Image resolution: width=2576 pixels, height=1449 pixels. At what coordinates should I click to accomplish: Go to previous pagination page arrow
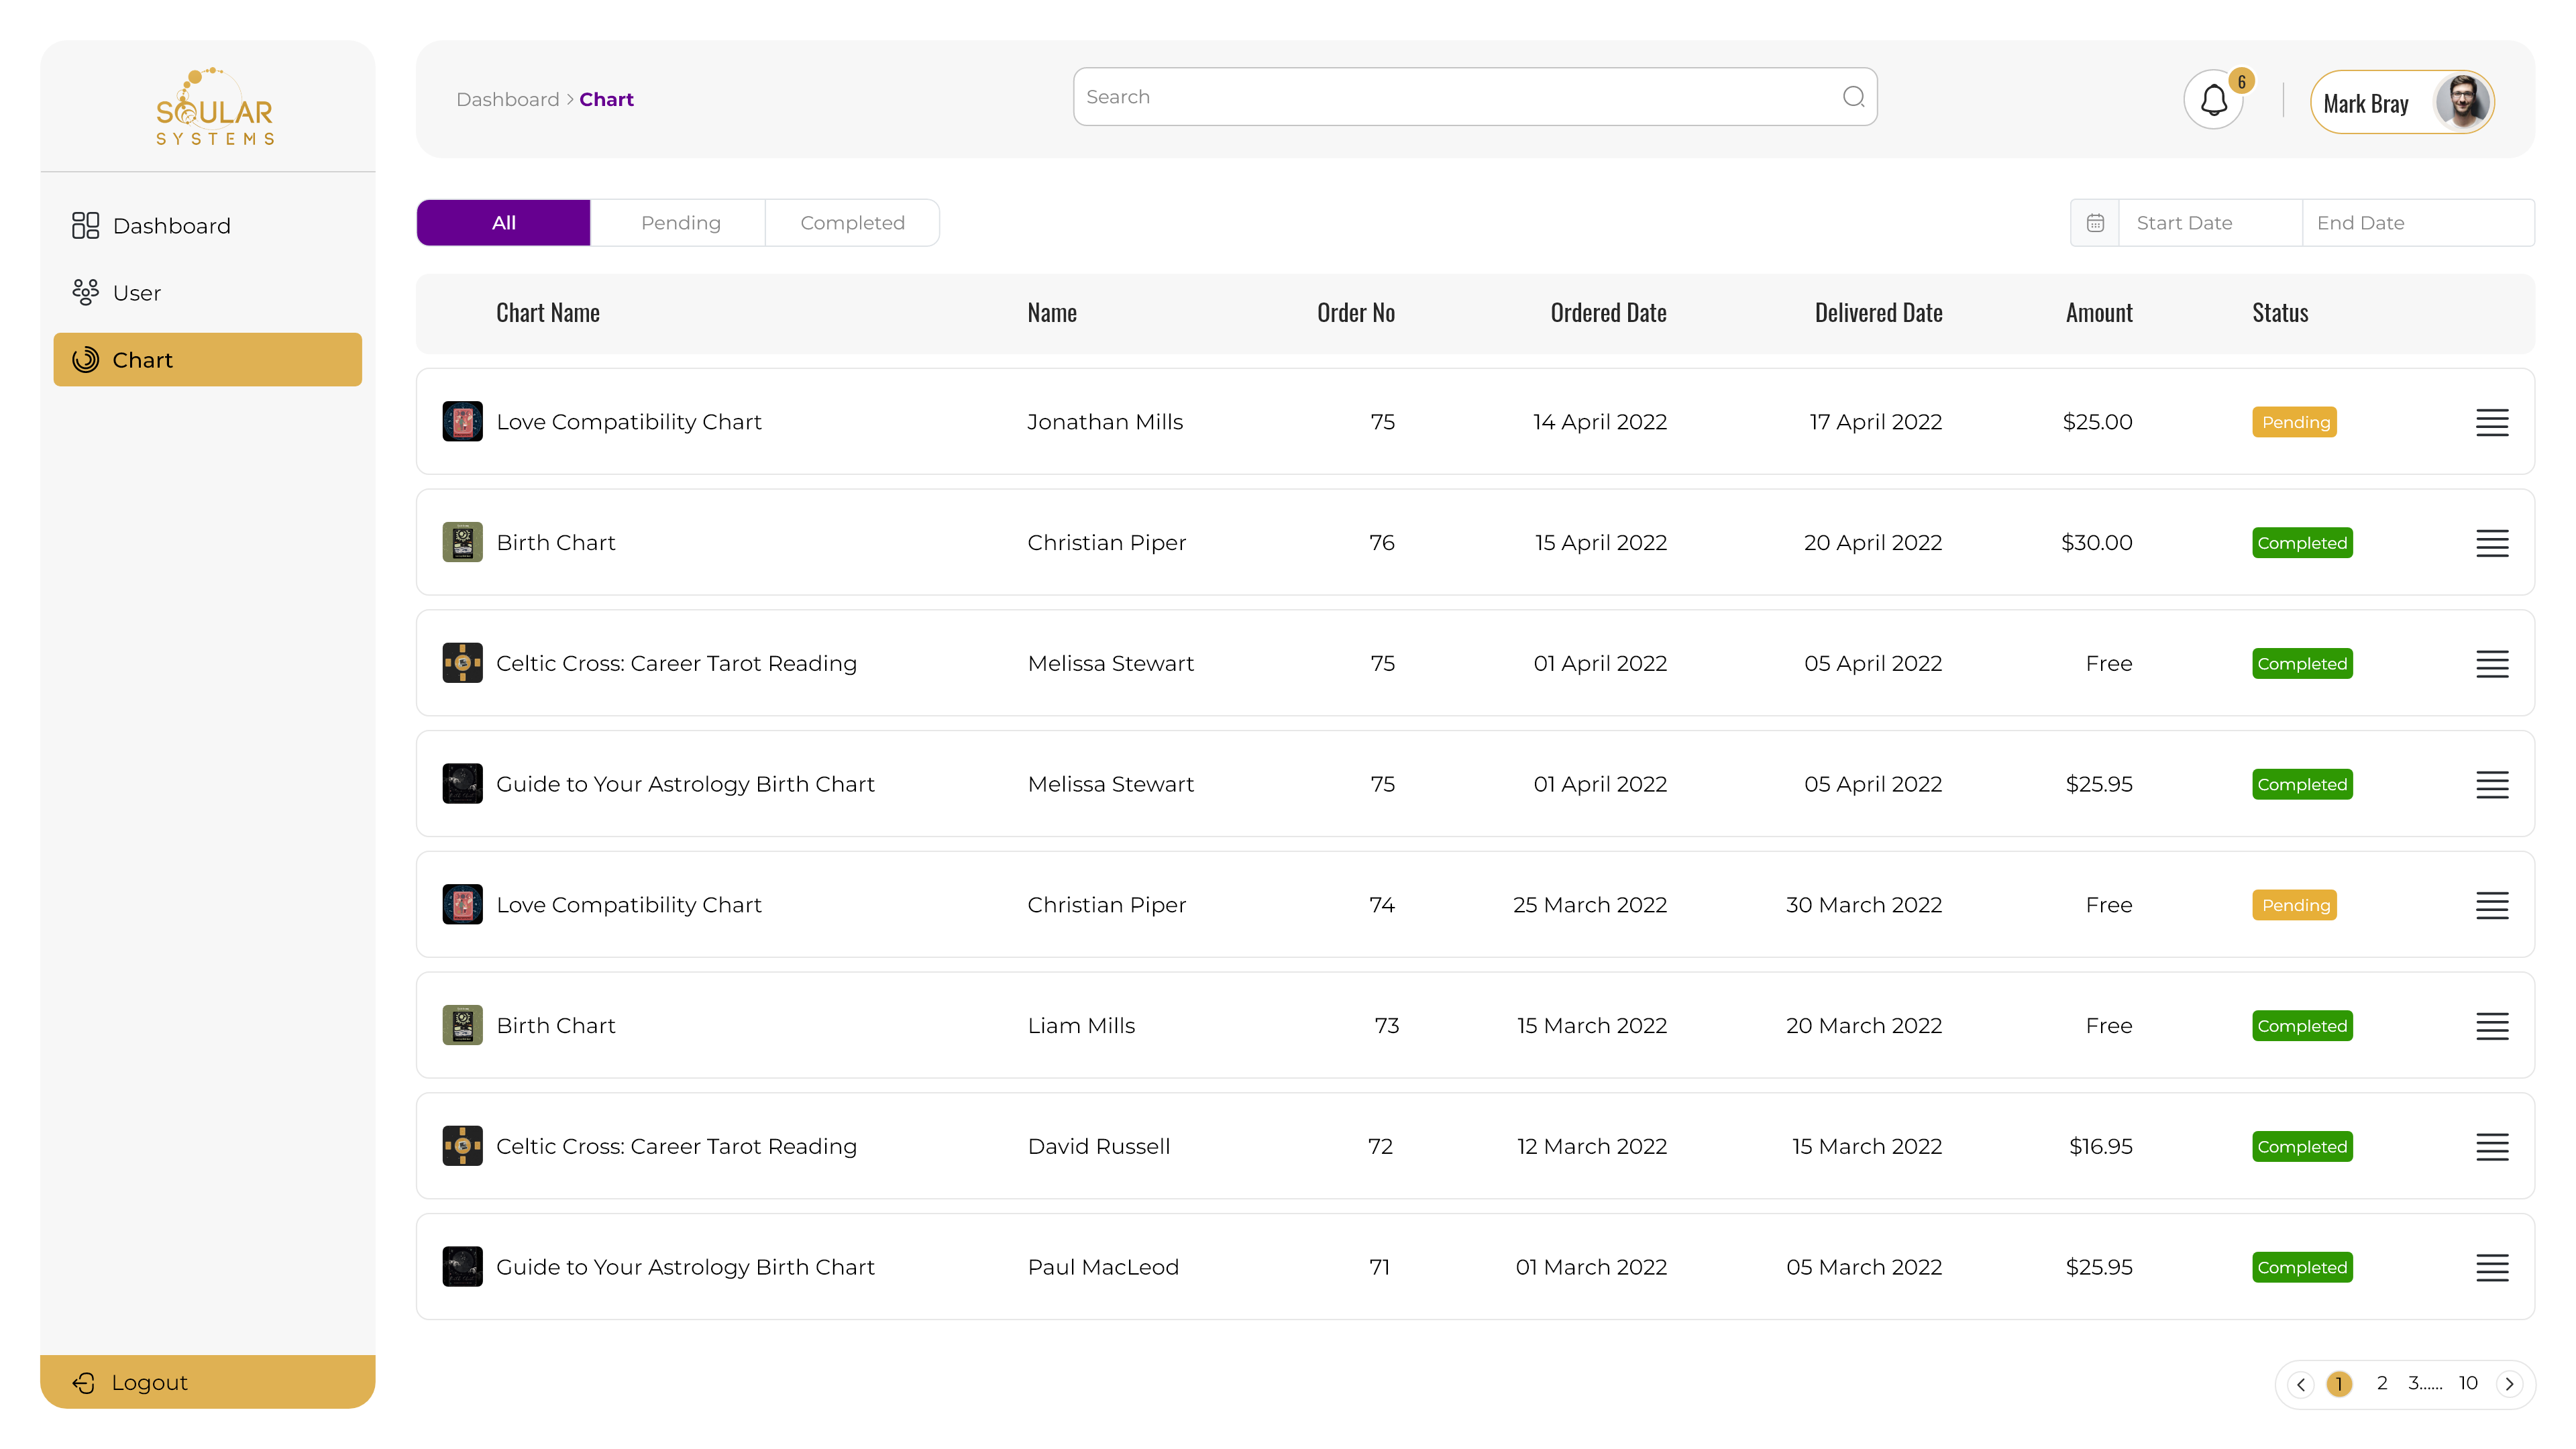pyautogui.click(x=2301, y=1384)
